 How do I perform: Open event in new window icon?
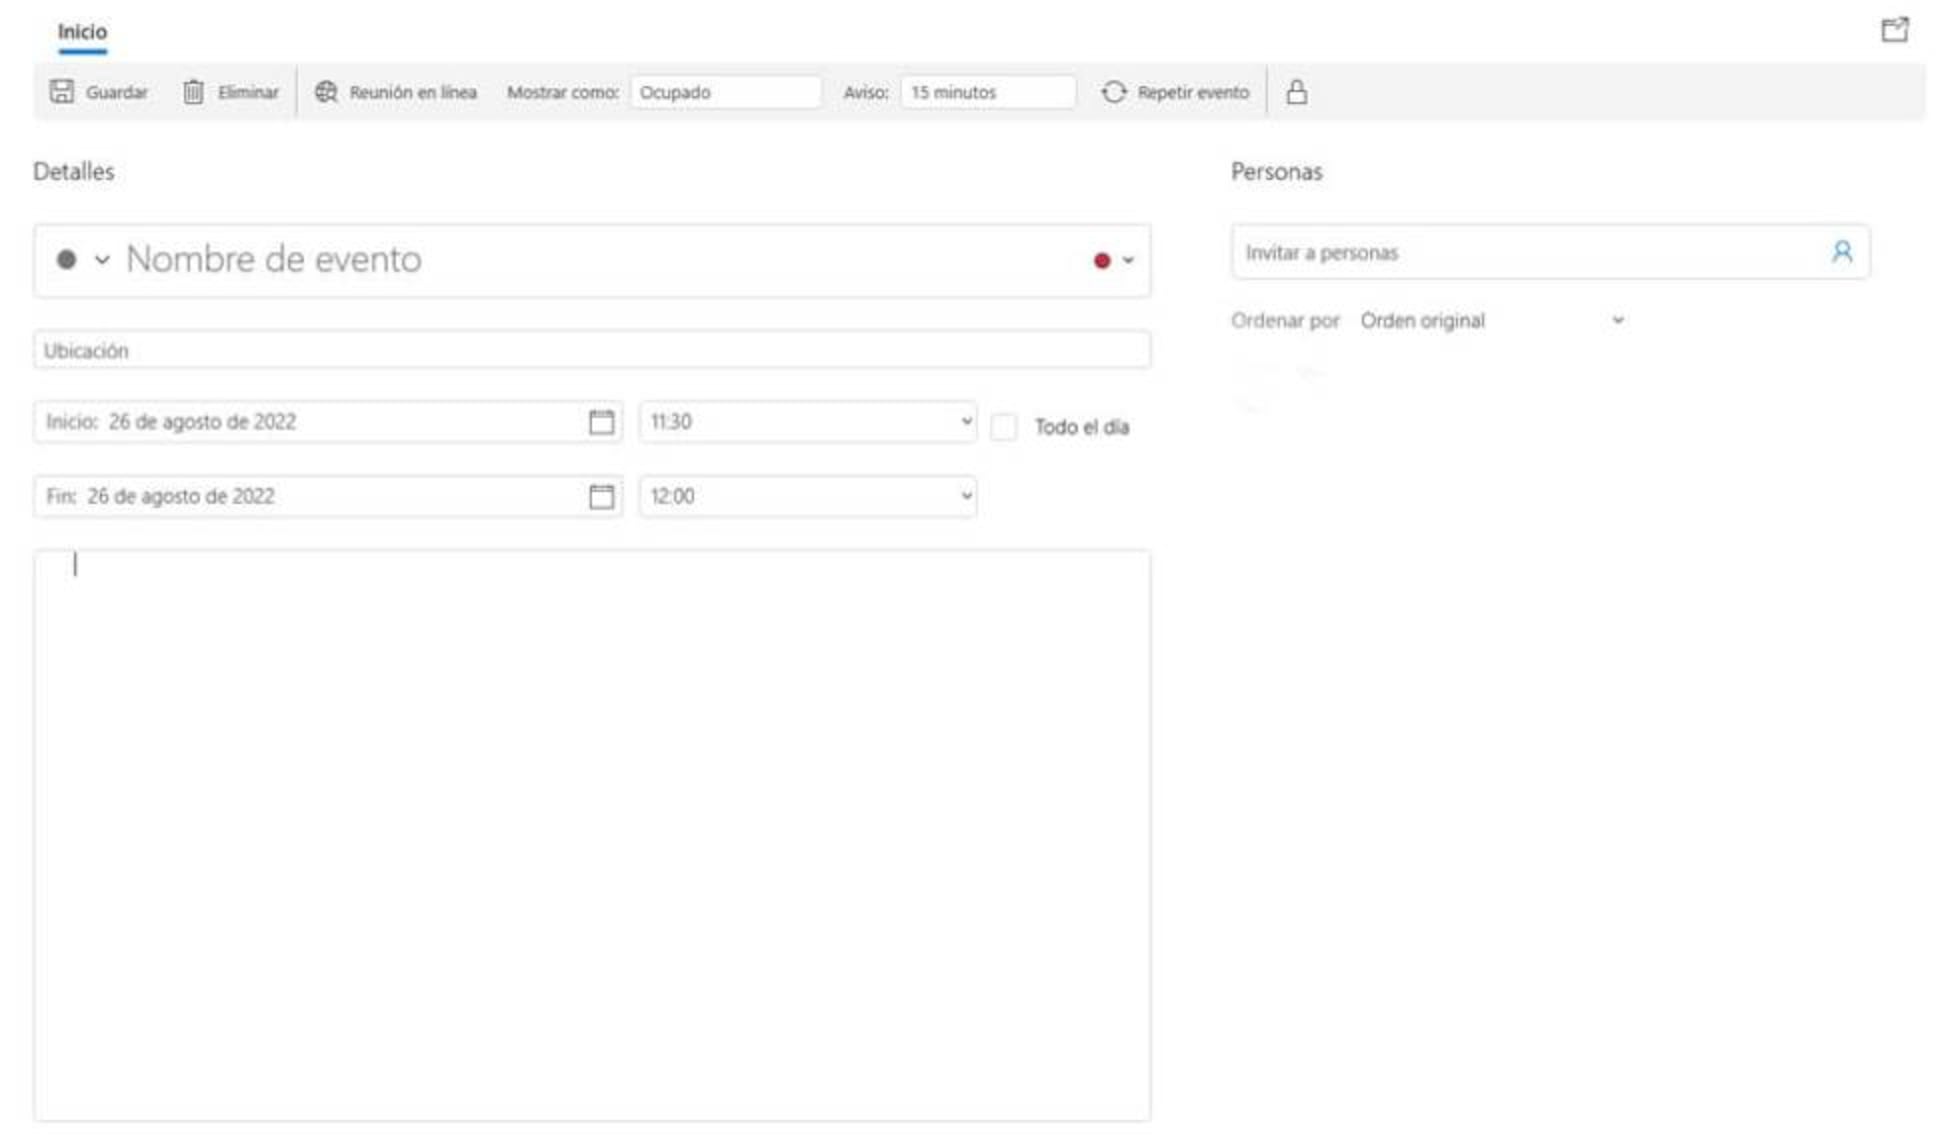coord(1894,30)
